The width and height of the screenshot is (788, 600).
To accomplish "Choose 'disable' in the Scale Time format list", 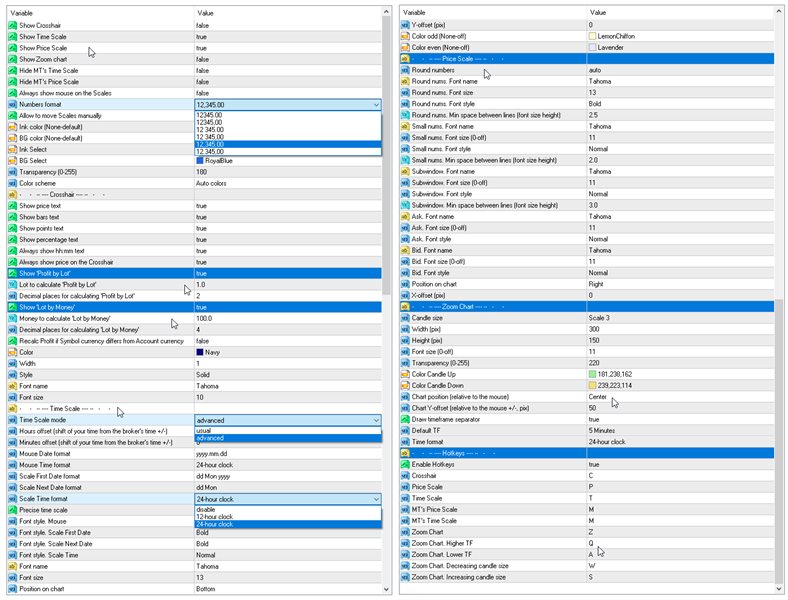I will 288,510.
